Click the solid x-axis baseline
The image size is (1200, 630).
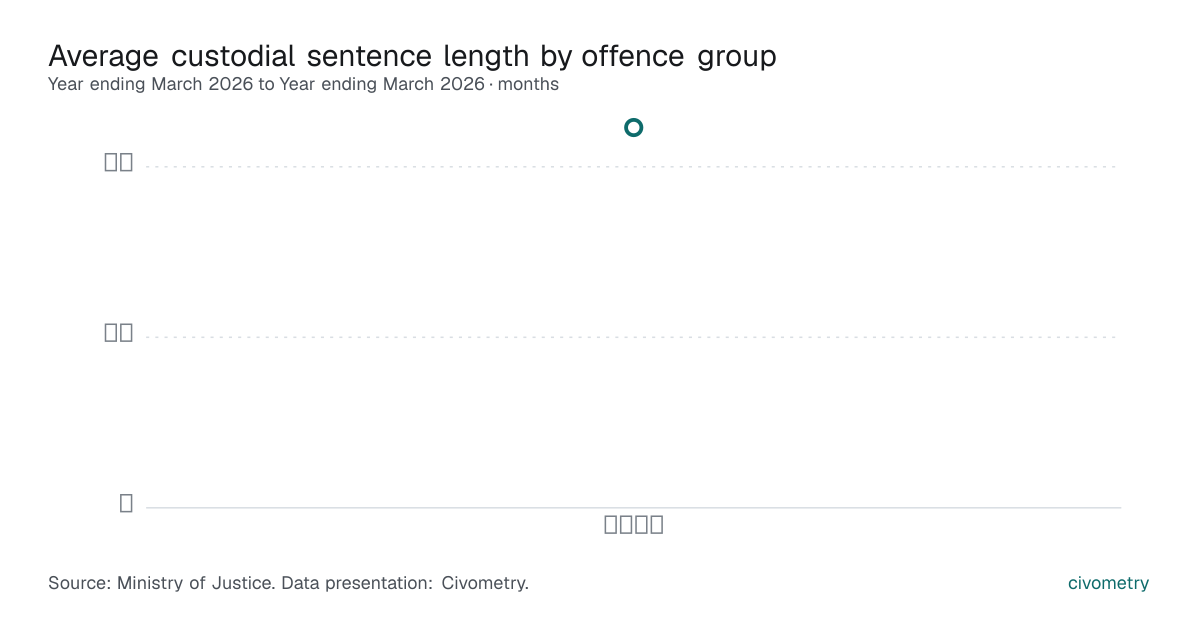[x=633, y=507]
